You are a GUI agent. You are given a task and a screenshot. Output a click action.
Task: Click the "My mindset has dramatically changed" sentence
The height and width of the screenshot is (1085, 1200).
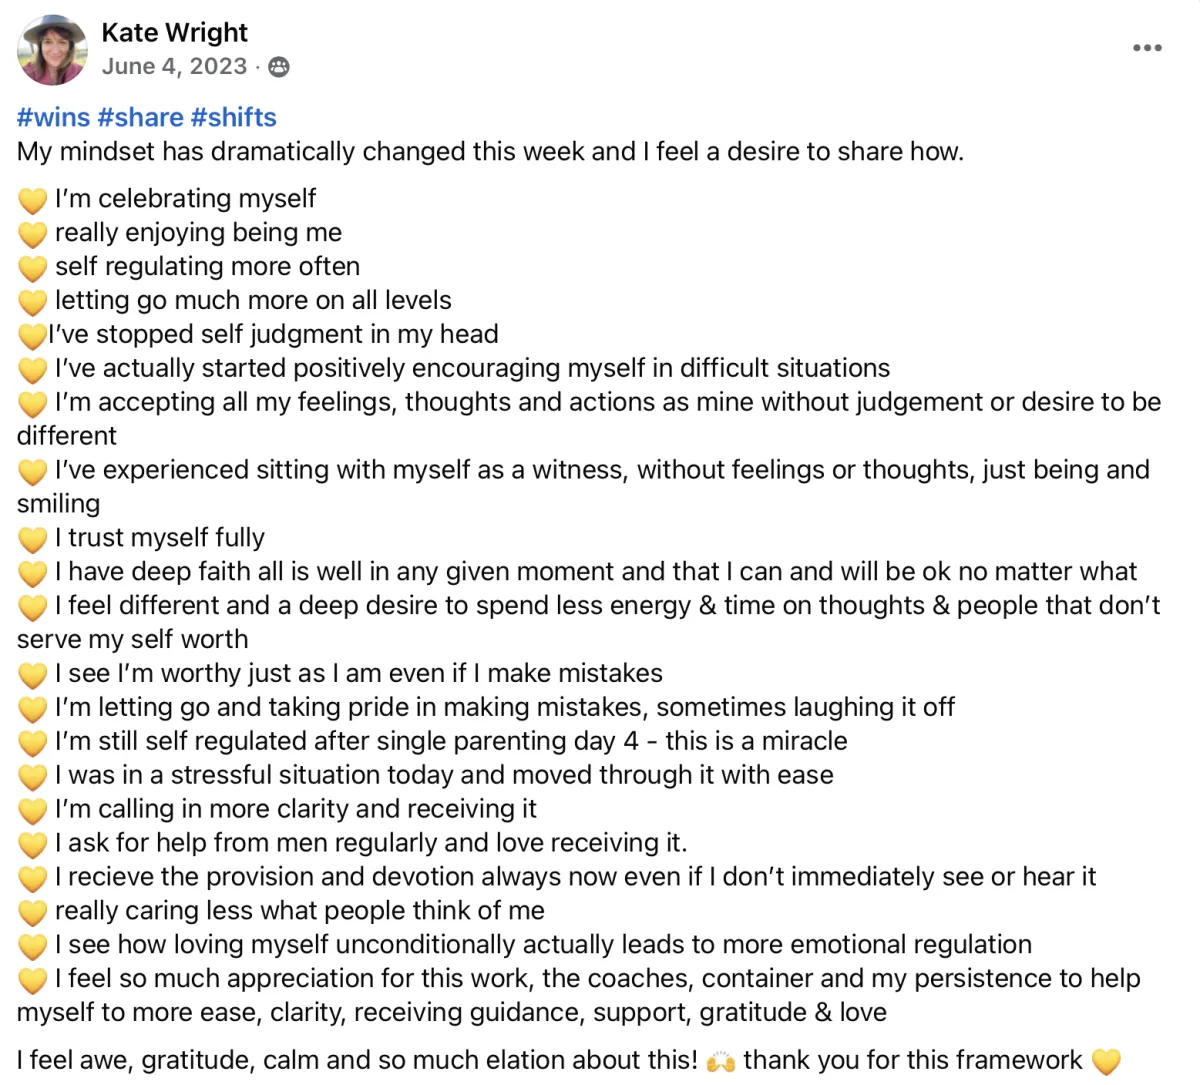tap(490, 152)
